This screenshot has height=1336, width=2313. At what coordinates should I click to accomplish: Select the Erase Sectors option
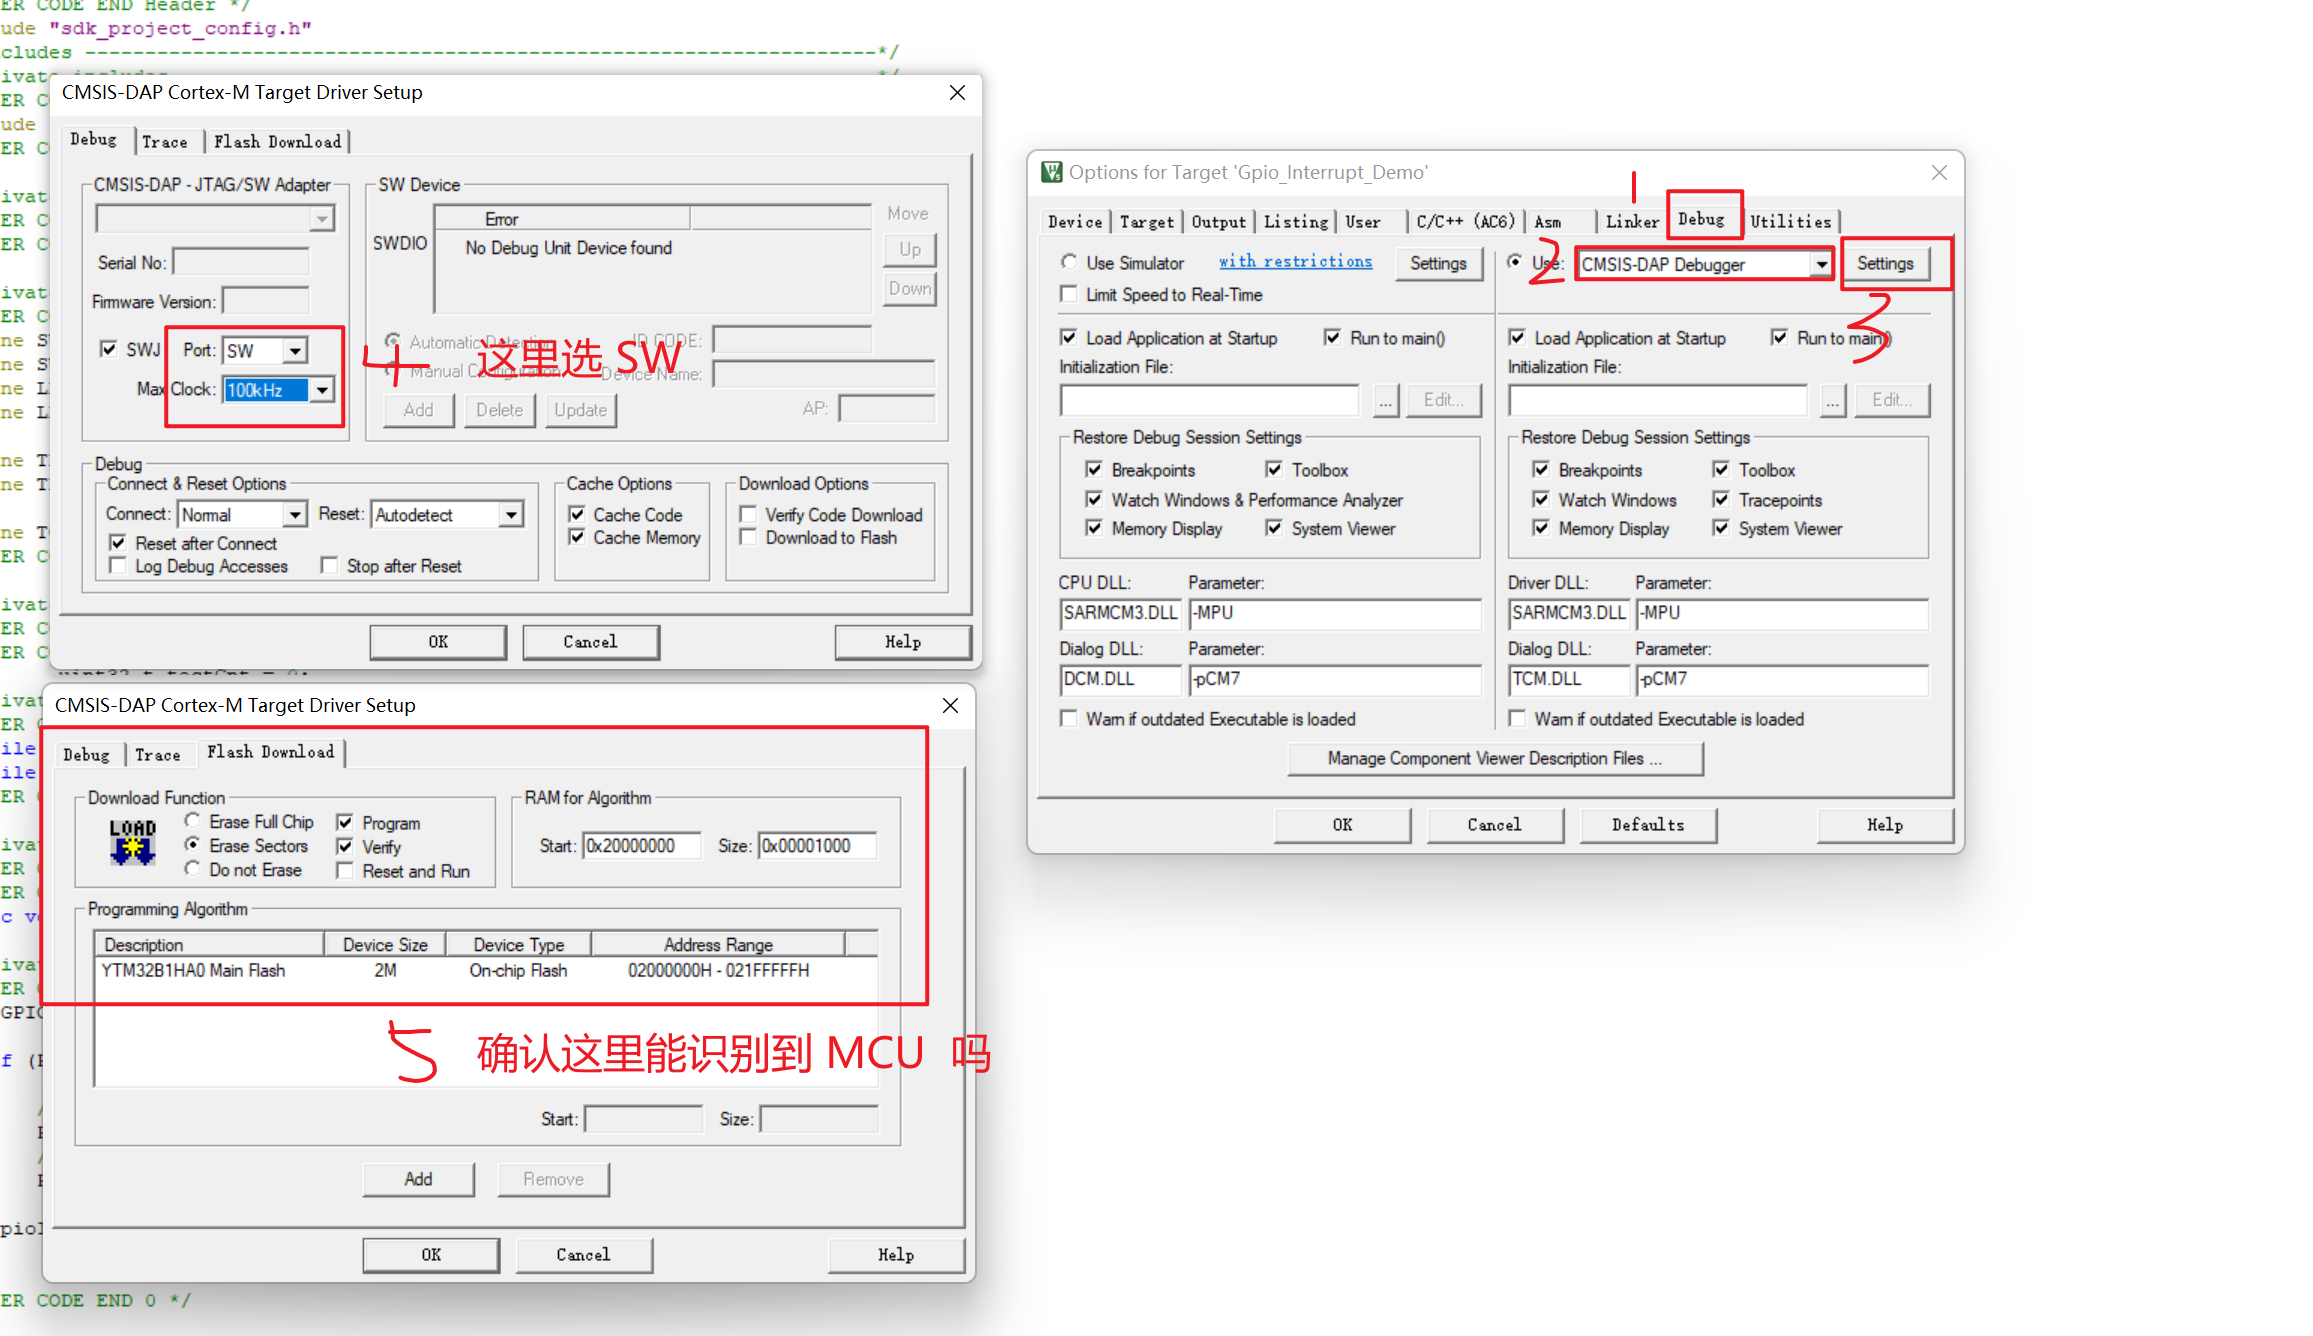[192, 845]
